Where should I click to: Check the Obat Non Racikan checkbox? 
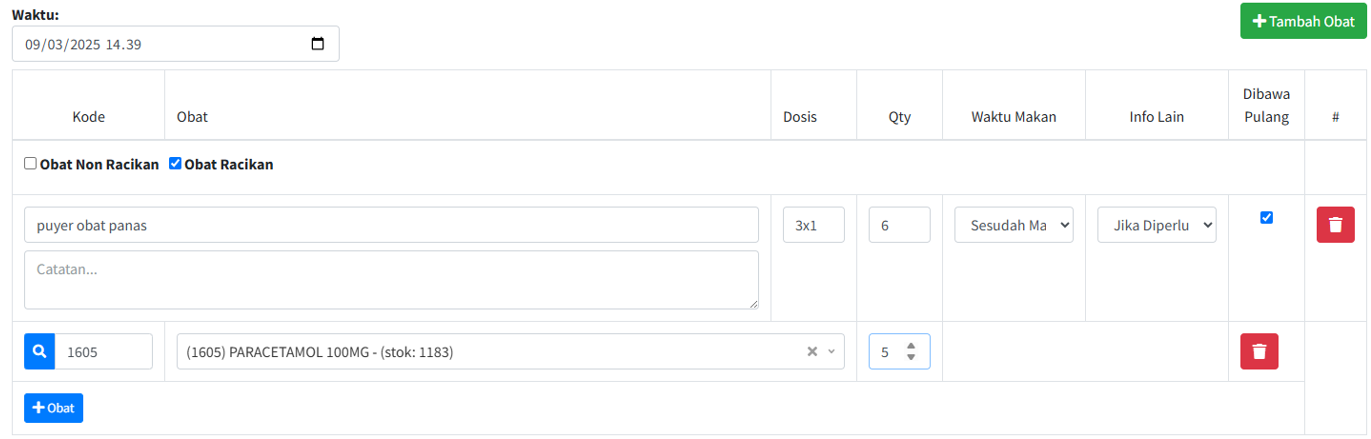31,164
